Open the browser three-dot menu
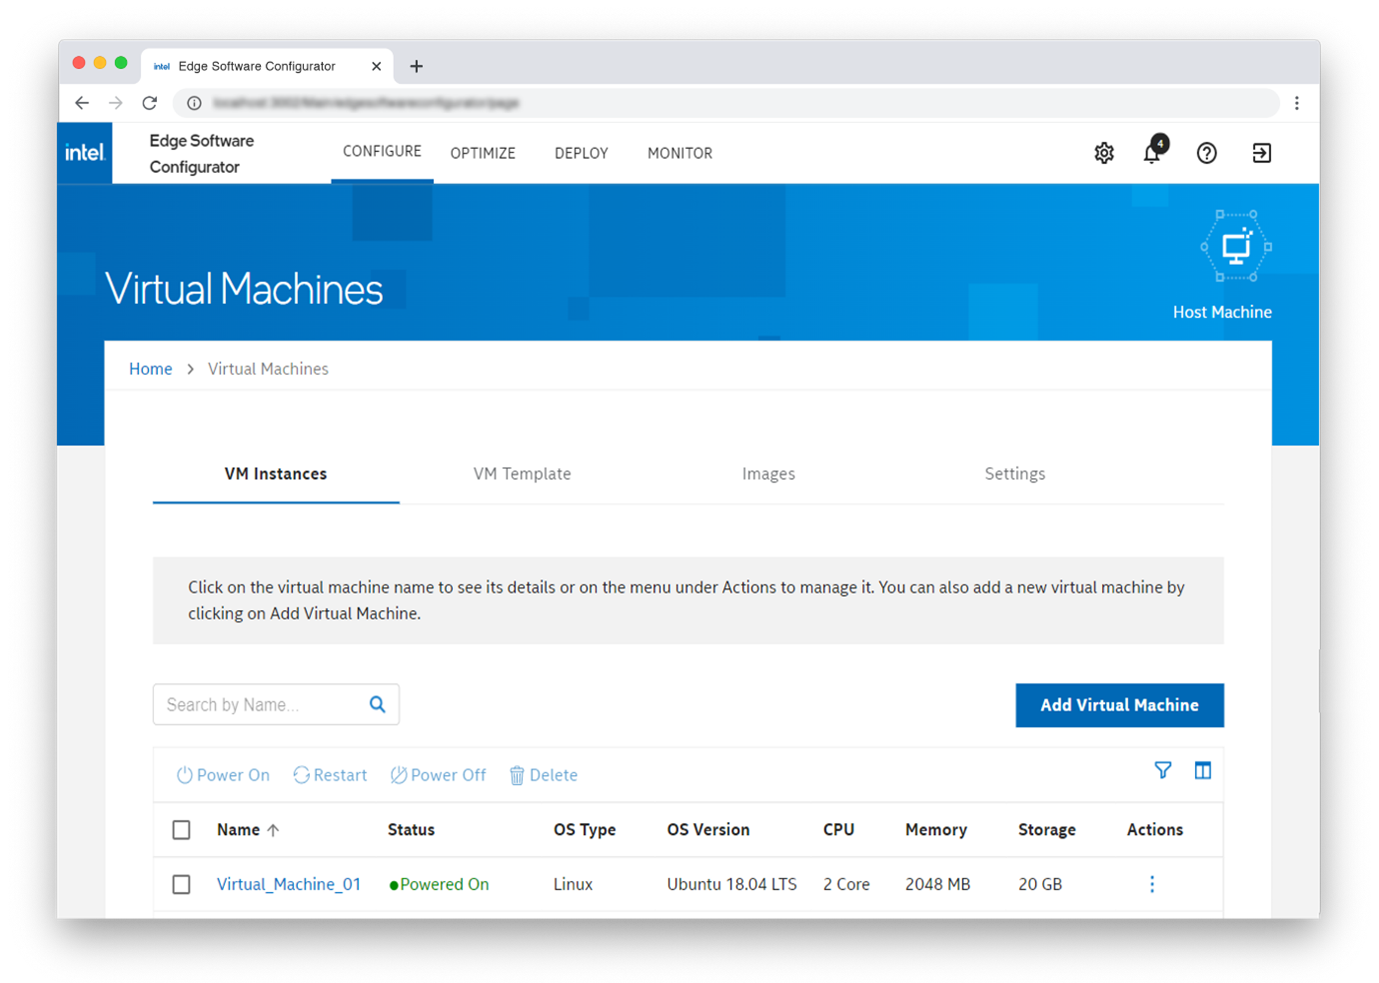The width and height of the screenshot is (1379, 983). click(1297, 103)
